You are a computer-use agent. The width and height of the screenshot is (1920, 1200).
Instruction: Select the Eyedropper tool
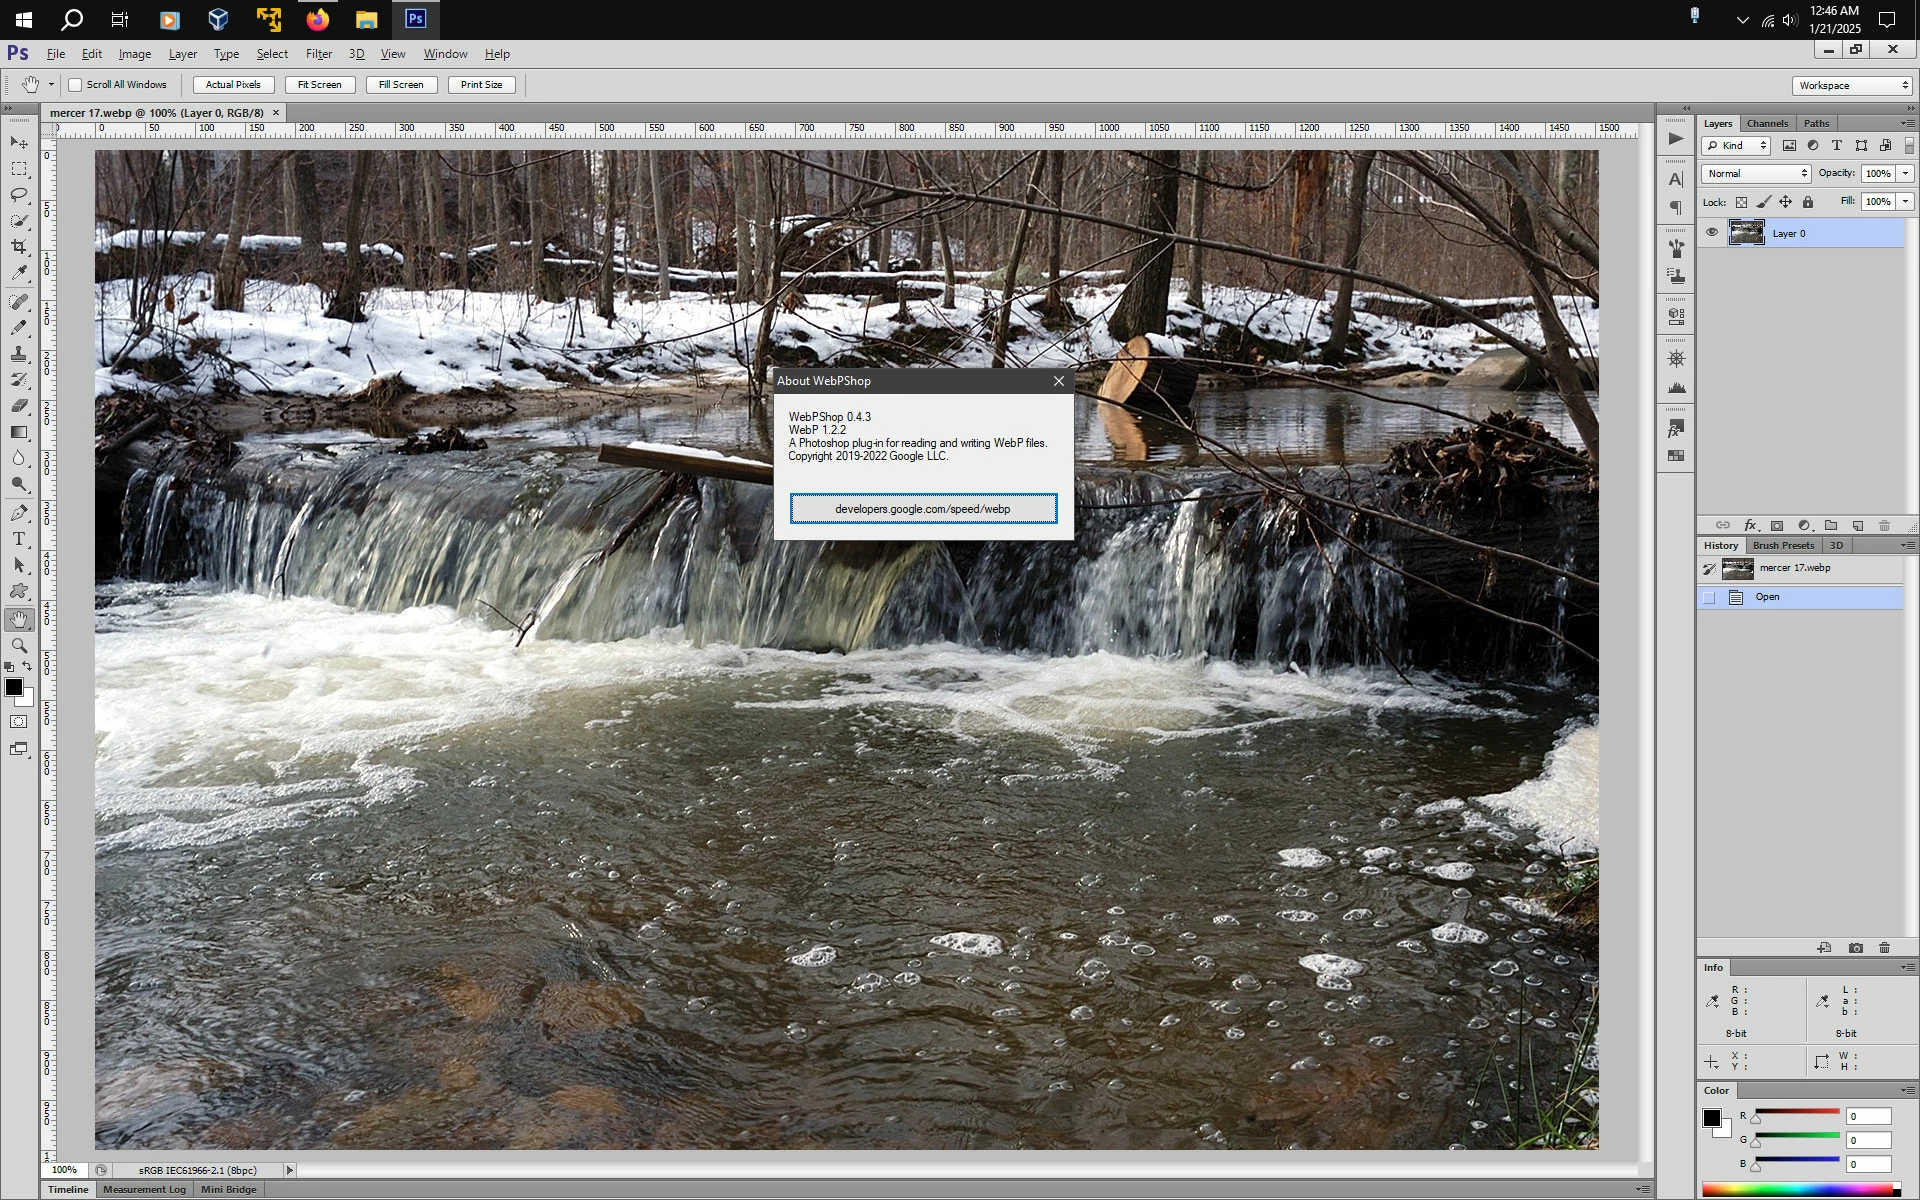coord(19,272)
